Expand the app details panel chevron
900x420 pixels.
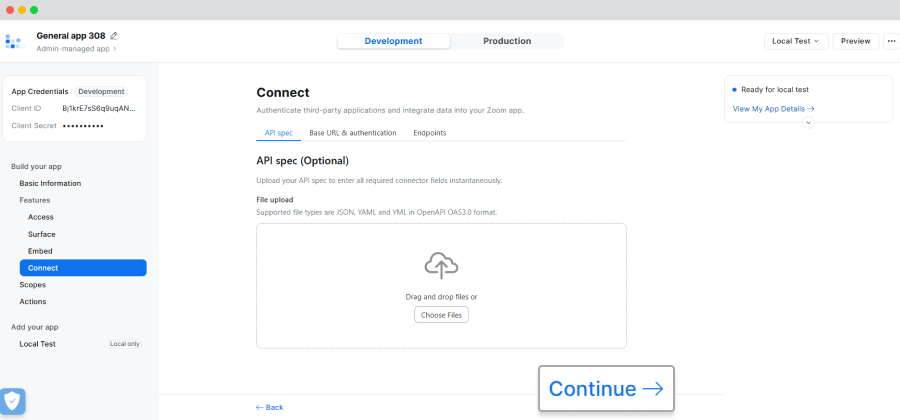pos(808,122)
